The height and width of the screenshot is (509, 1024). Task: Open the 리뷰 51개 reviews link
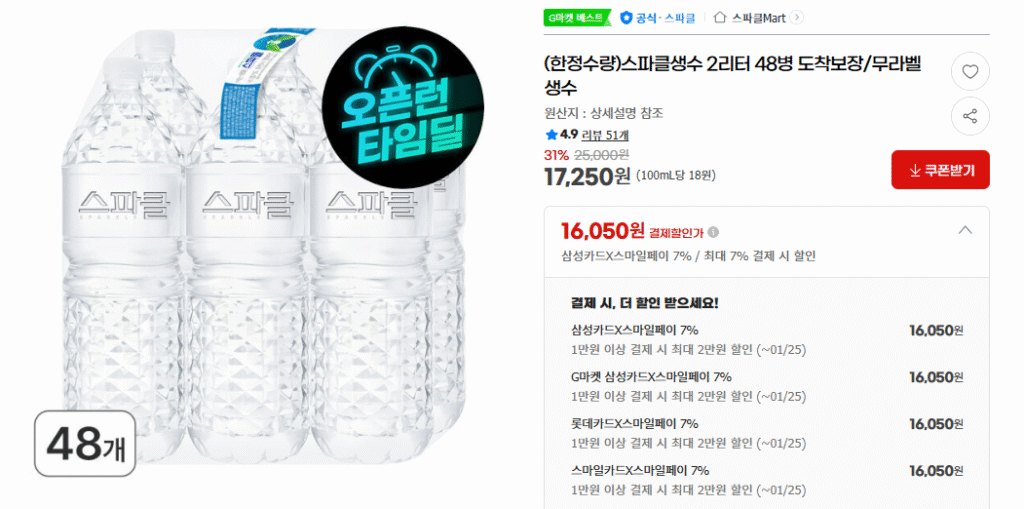pos(605,134)
